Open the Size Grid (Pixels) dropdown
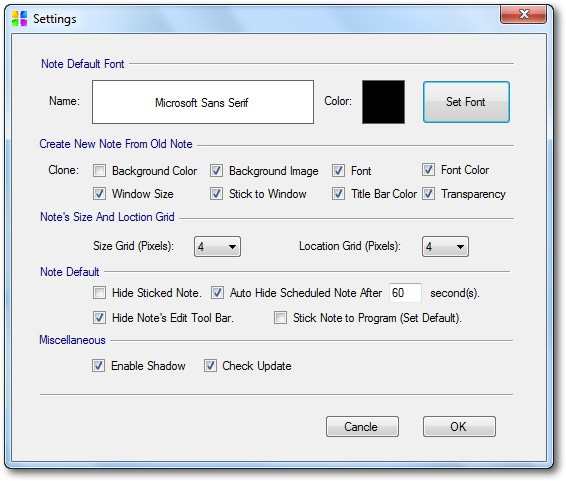 coord(217,247)
